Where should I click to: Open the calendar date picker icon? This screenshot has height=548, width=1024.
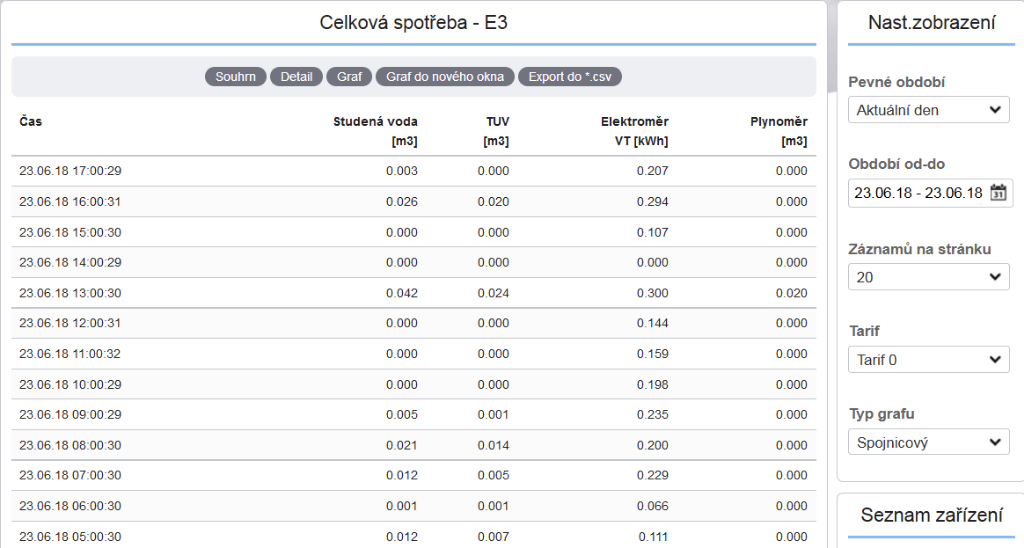[x=998, y=193]
